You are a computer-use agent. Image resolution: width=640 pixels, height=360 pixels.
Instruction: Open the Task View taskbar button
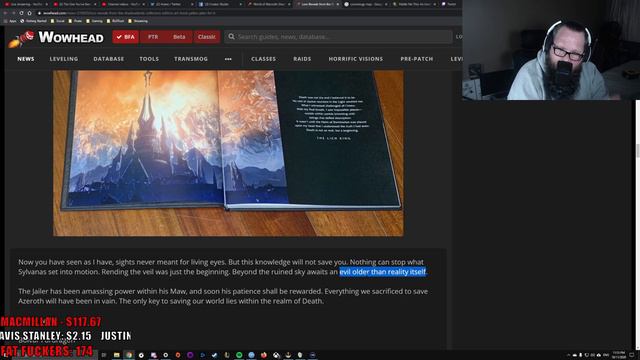tap(104, 355)
